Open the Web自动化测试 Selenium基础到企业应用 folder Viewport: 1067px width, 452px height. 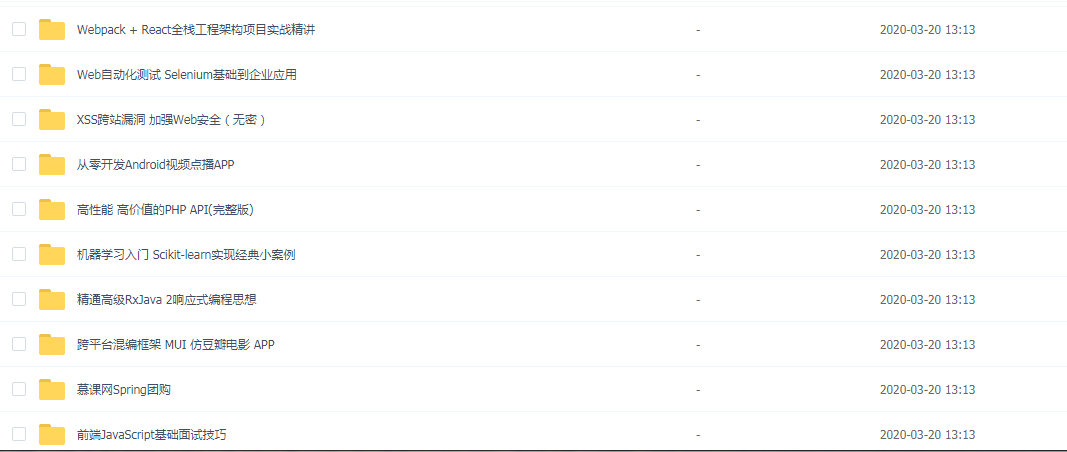pos(187,75)
